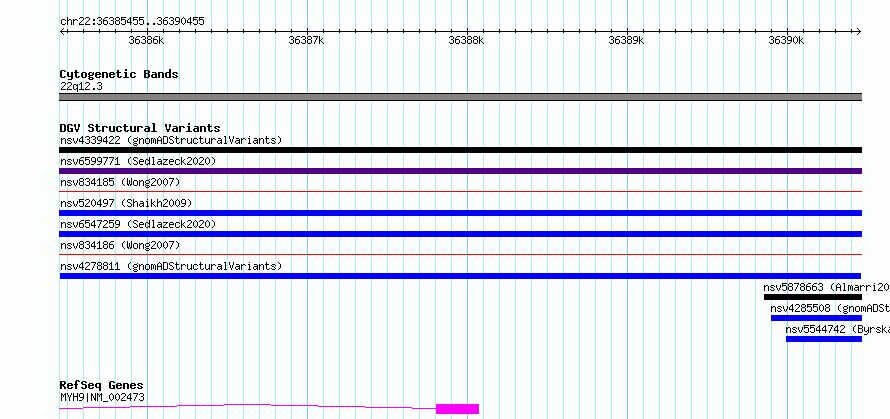
Task: Open the nsv520497 (Shaikh2009) label
Action: coord(126,203)
